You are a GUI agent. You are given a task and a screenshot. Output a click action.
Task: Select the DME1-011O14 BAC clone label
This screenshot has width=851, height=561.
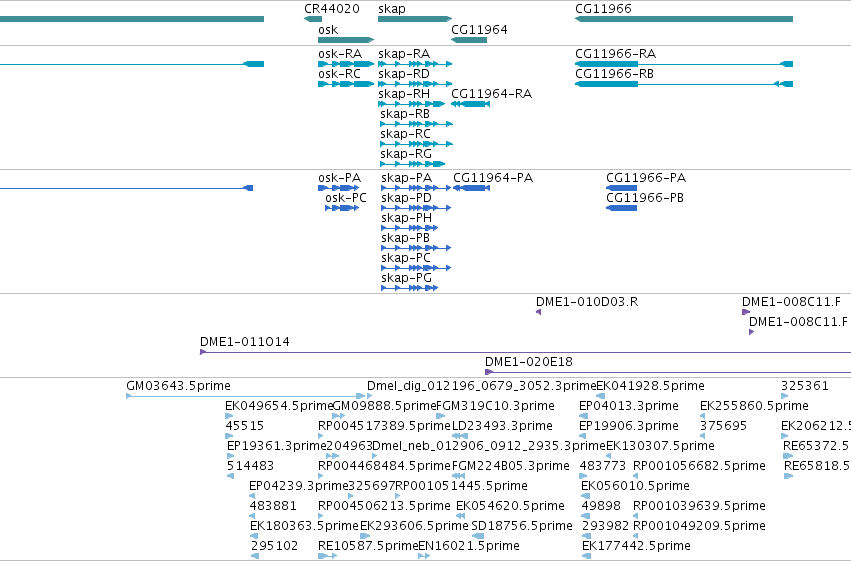[x=245, y=342]
